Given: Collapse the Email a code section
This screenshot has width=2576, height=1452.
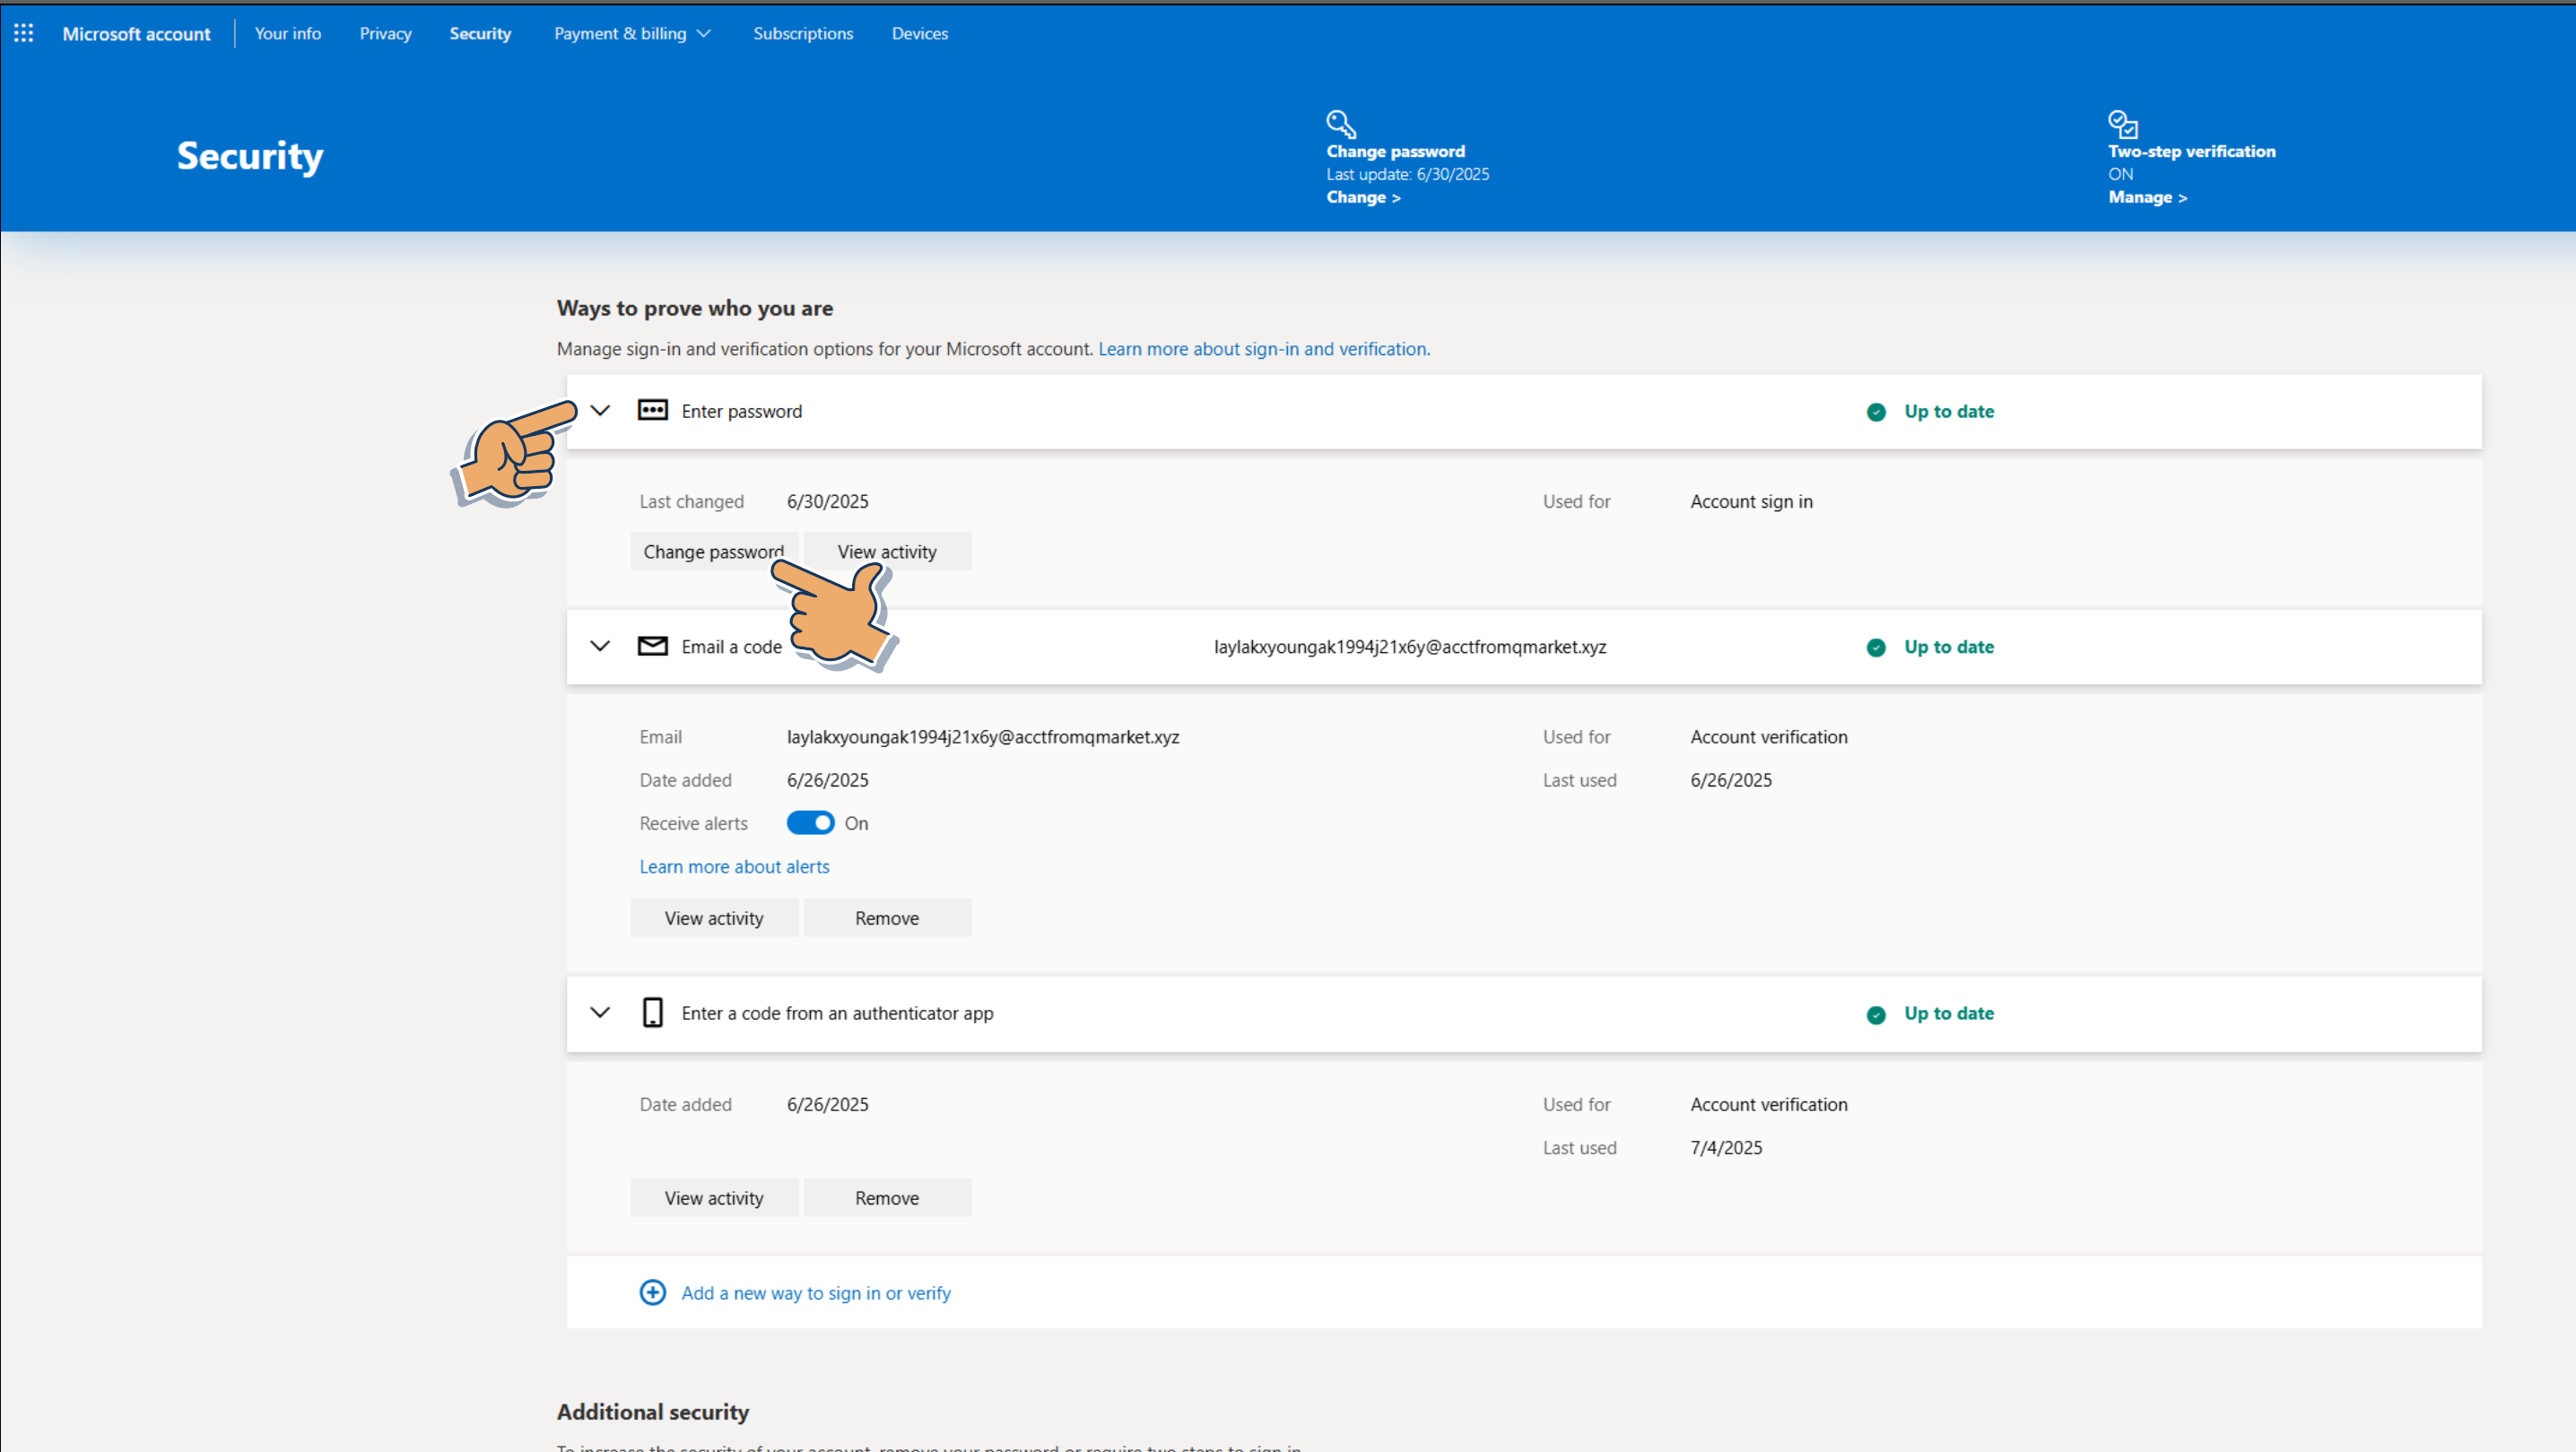Looking at the screenshot, I should coord(600,646).
